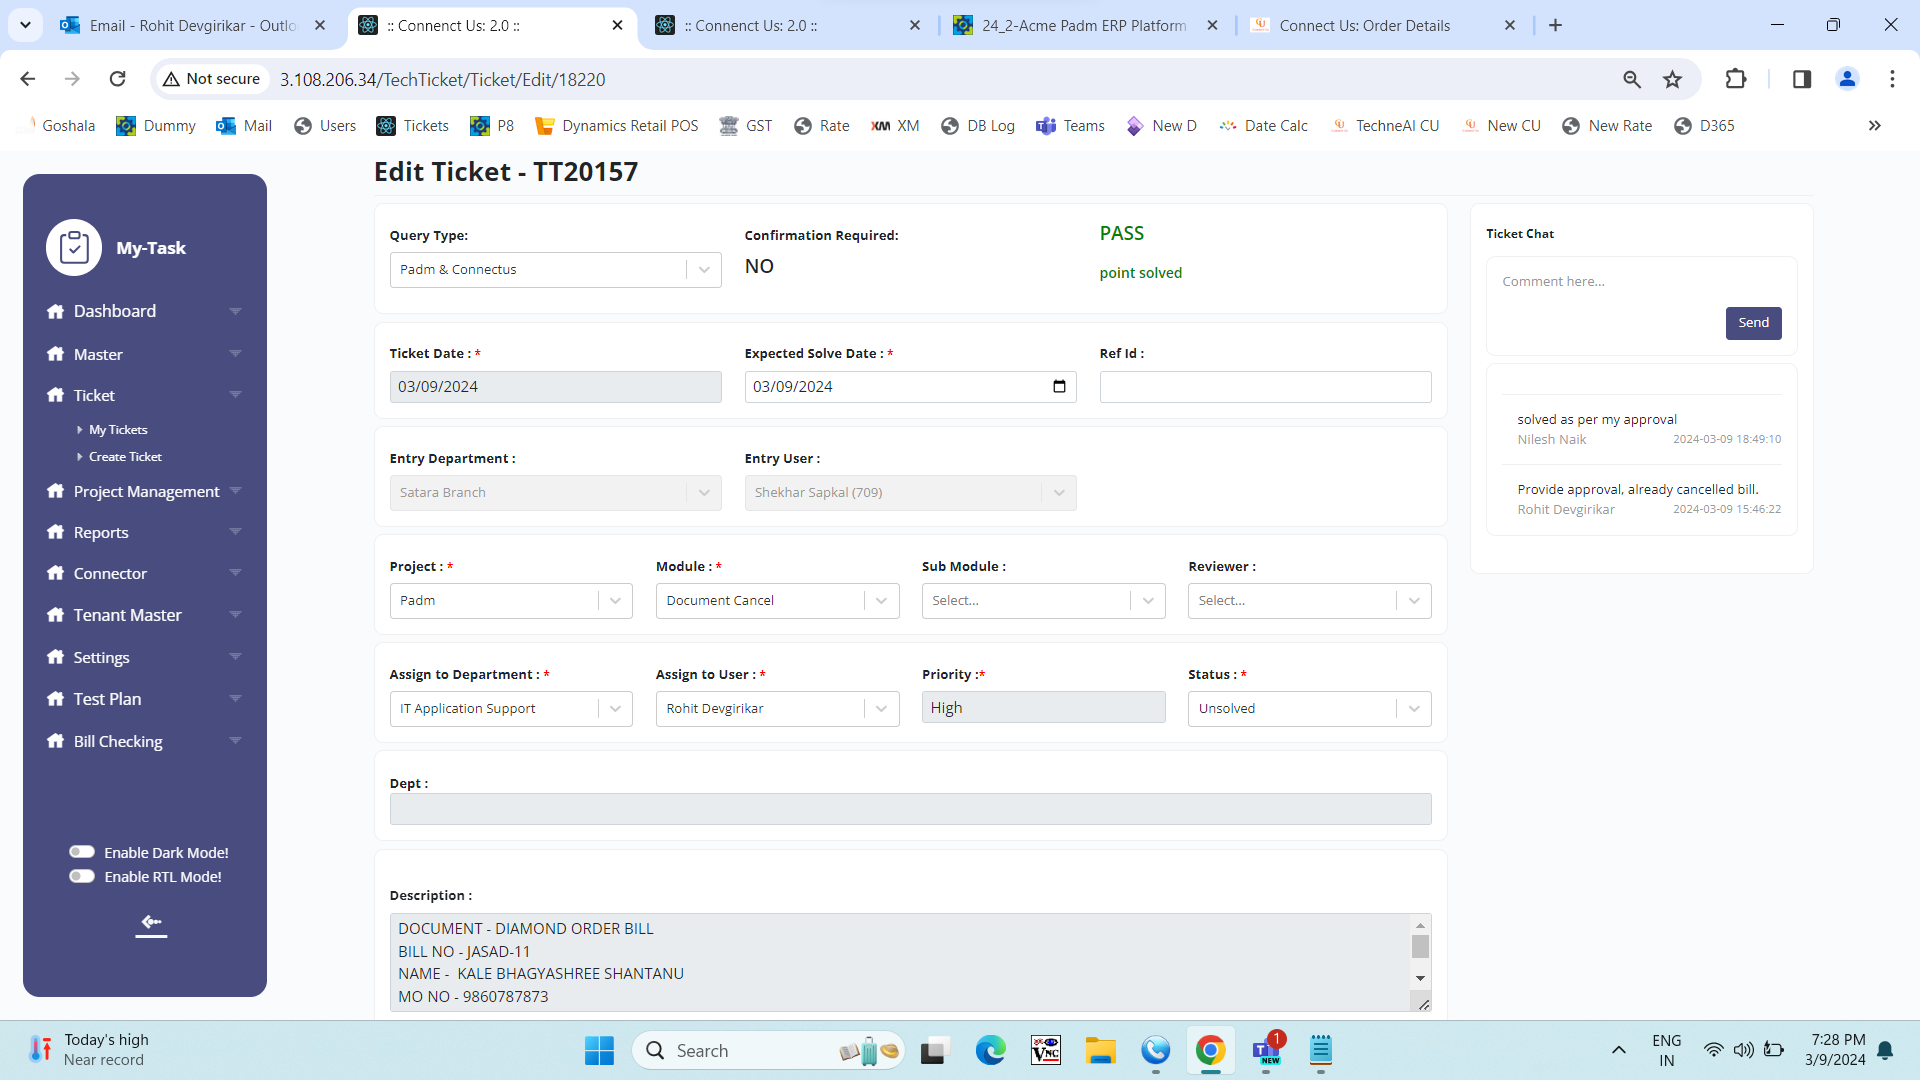Click the My-Task clipboard logo icon
The image size is (1920, 1080).
74,247
